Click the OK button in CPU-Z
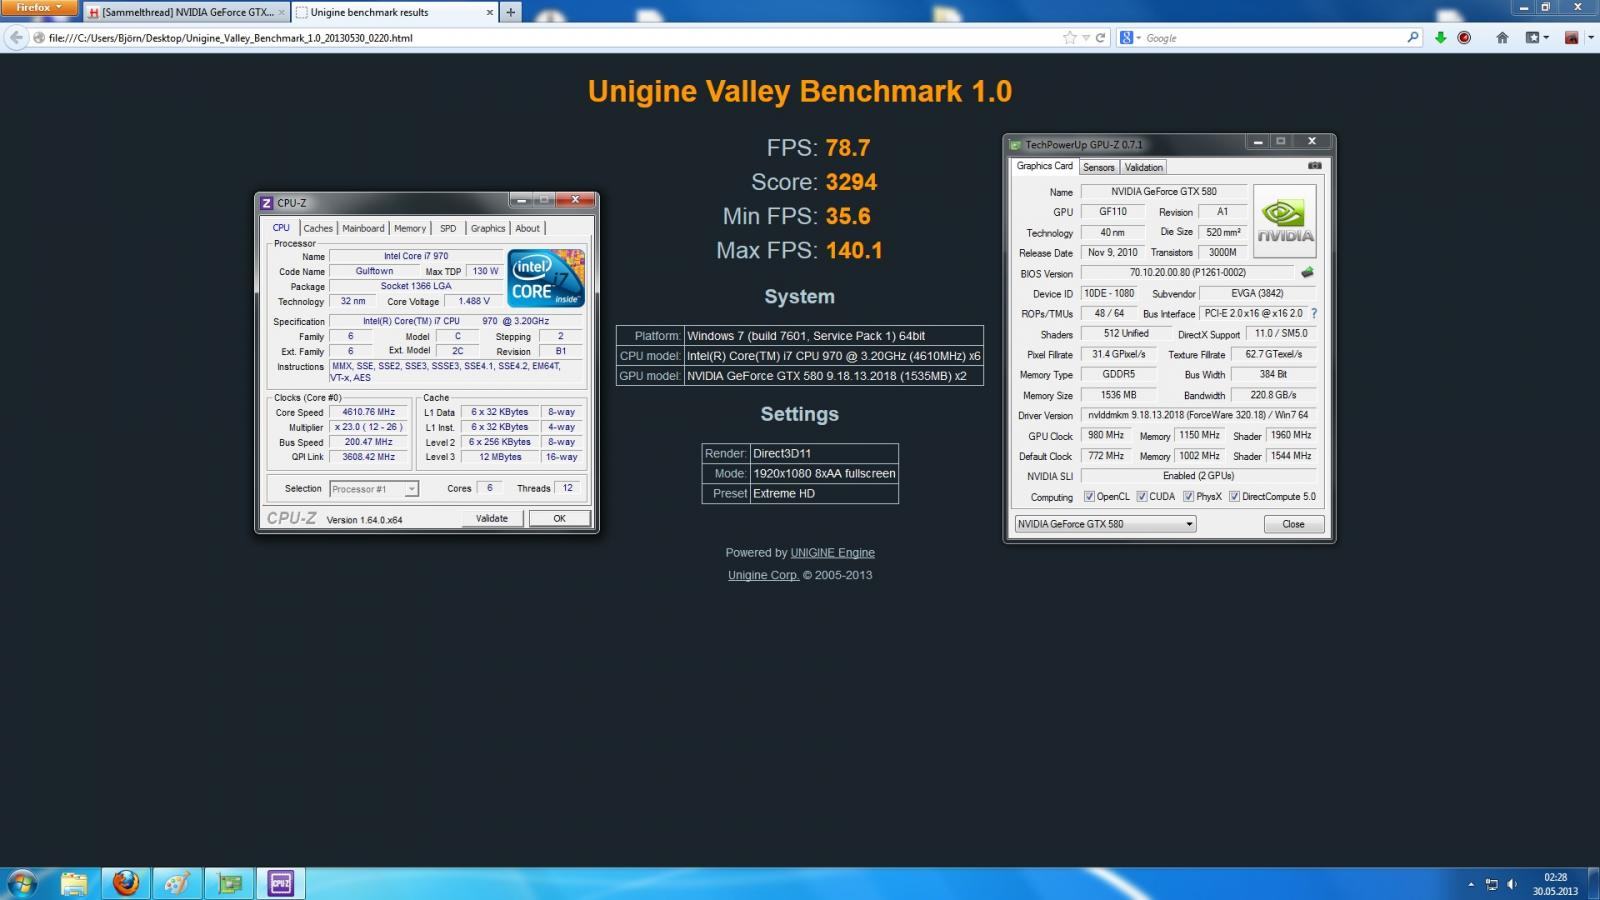1600x900 pixels. tap(559, 518)
